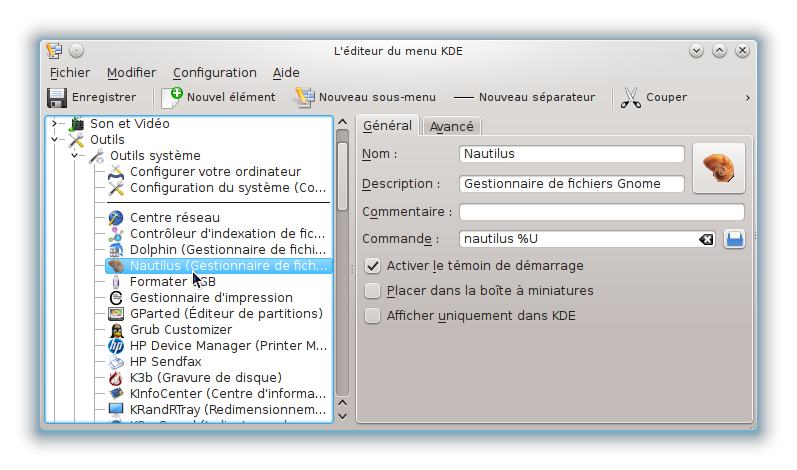Click the Grub Customizer penguin icon
797x470 pixels.
(x=116, y=330)
